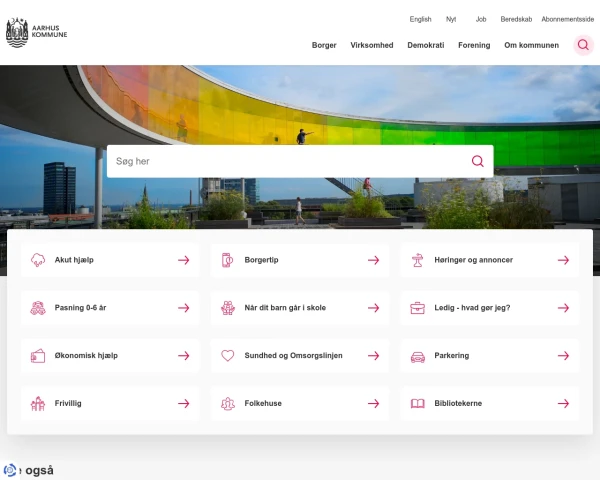Click the Akut hjælp cloud icon
600x480 pixels.
coord(38,260)
